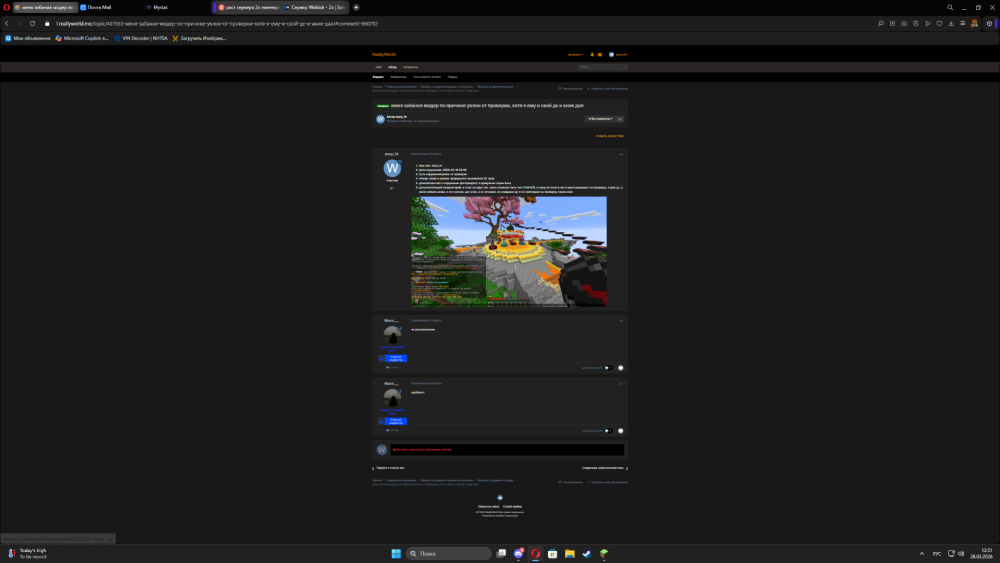Click the reaction heart button on first moderator reply

621,368
